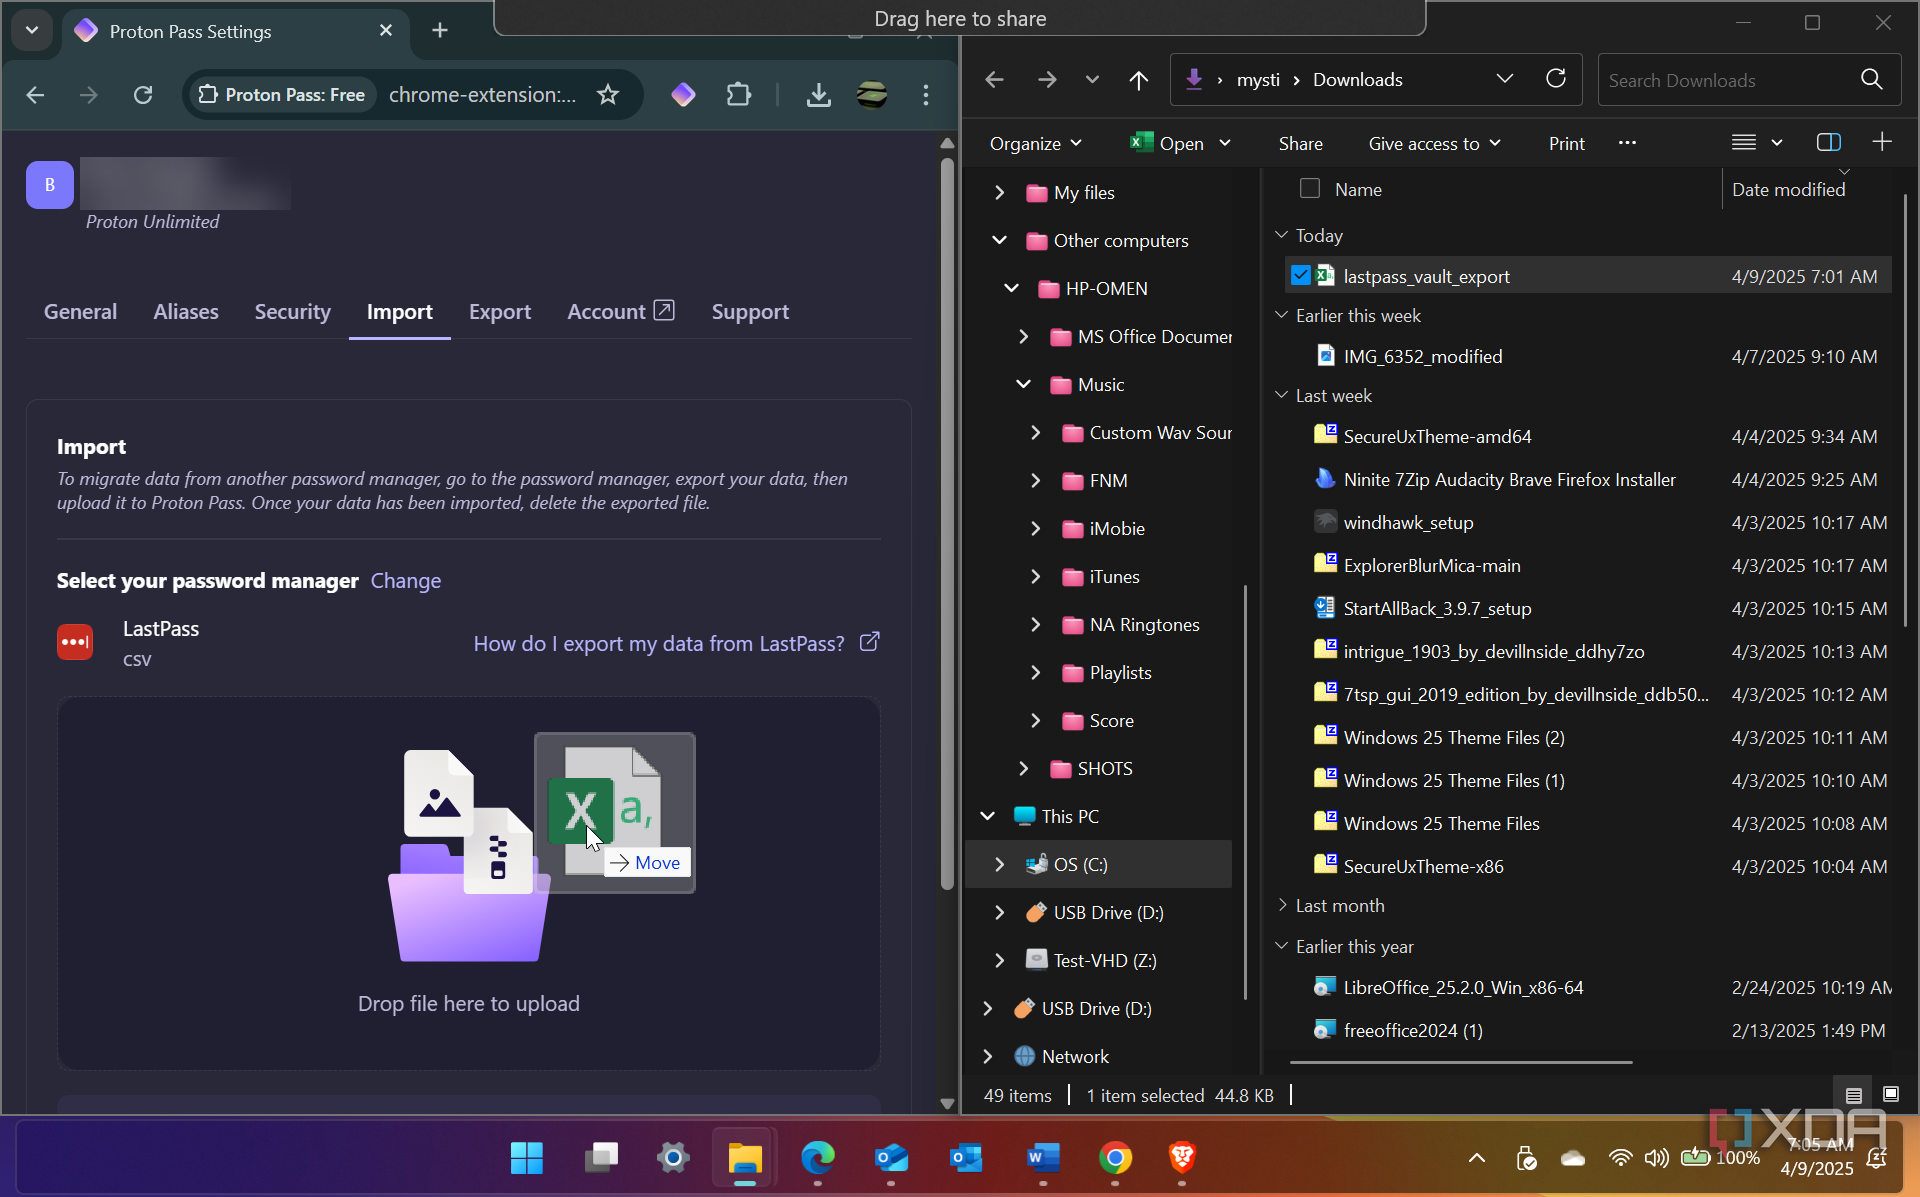Click the LastPass red logo icon
Image resolution: width=1920 pixels, height=1197 pixels.
pyautogui.click(x=75, y=642)
